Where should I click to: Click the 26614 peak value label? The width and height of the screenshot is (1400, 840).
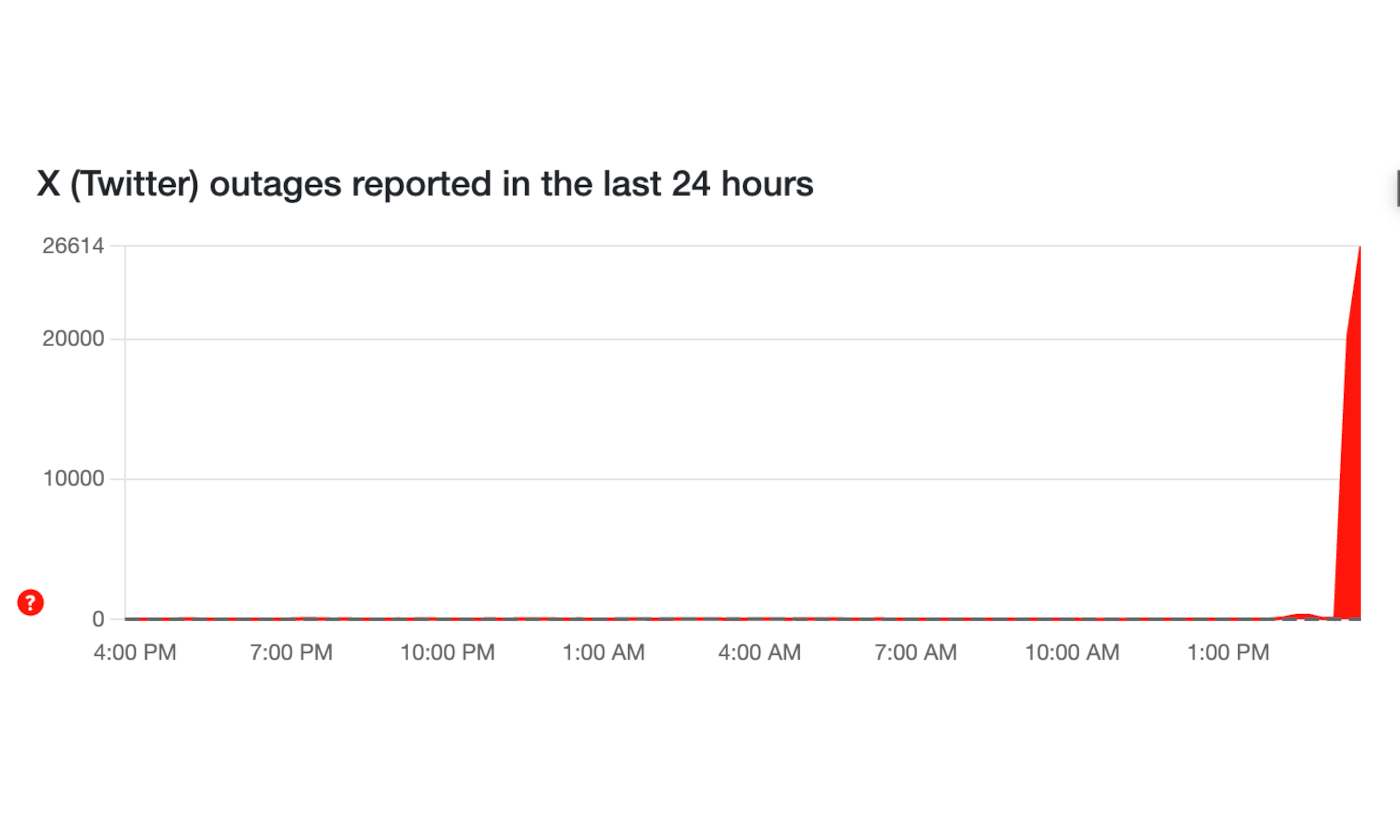73,246
